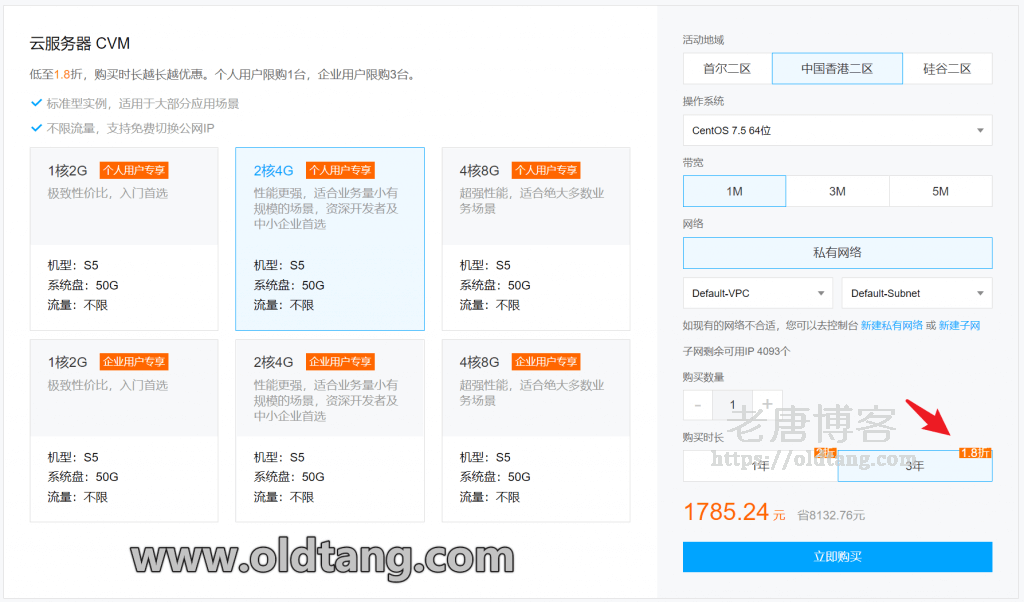Select the 私有网络 network type

[x=837, y=253]
